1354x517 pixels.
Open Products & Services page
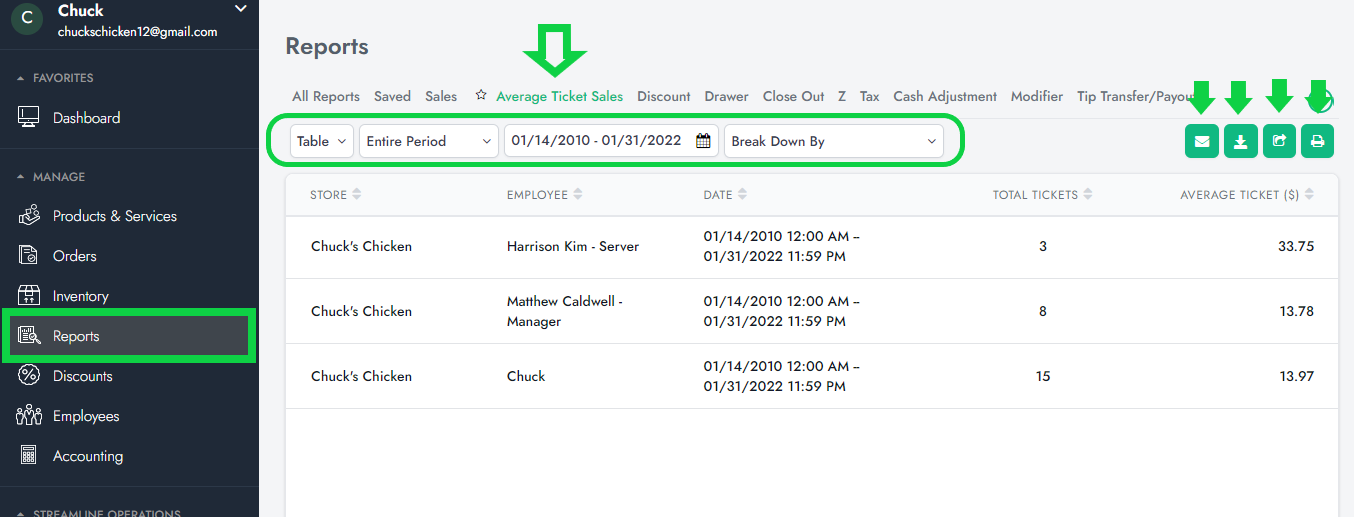114,216
